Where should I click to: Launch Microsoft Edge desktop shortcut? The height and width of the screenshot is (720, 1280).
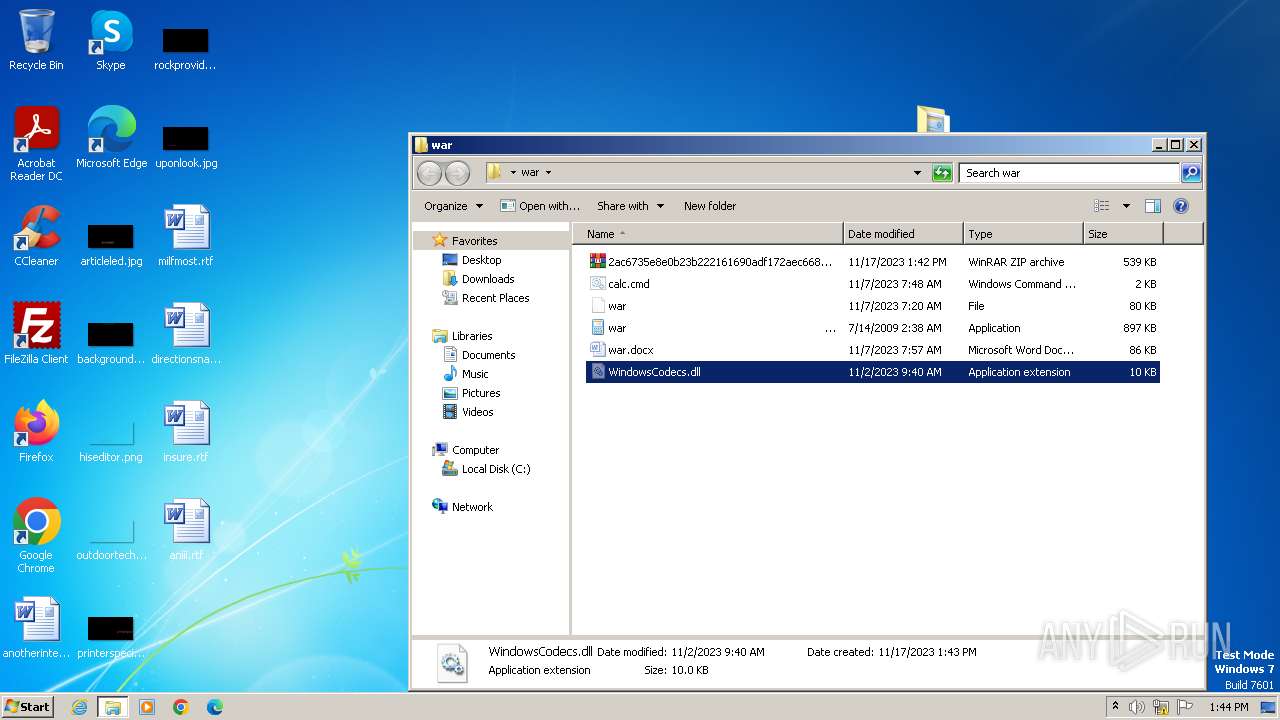[111, 138]
